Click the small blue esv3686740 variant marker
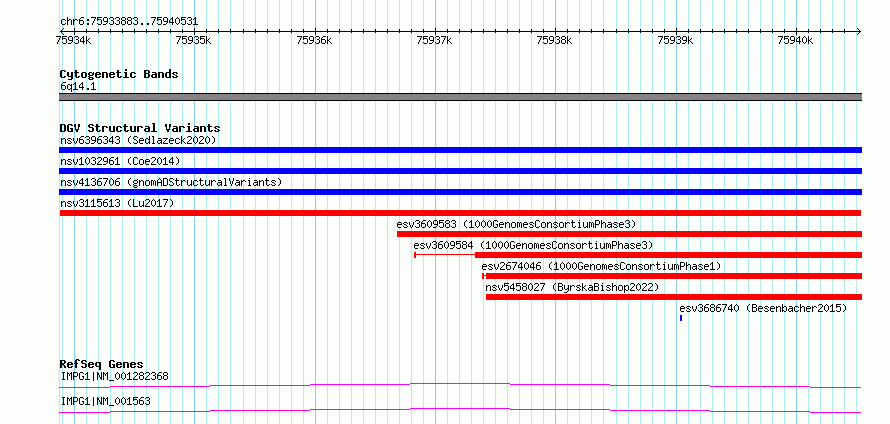This screenshot has height=424, width=890. pyautogui.click(x=681, y=318)
